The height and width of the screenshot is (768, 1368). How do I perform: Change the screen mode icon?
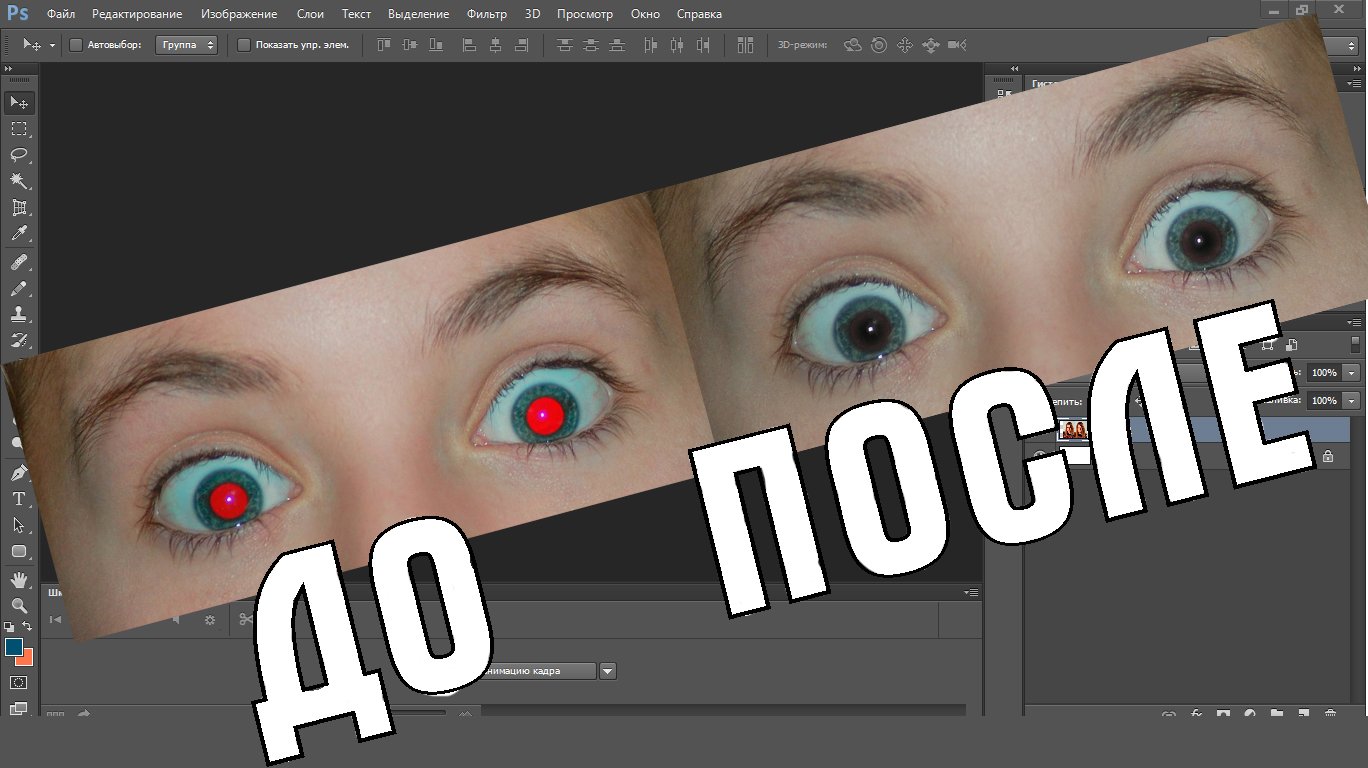pos(19,709)
